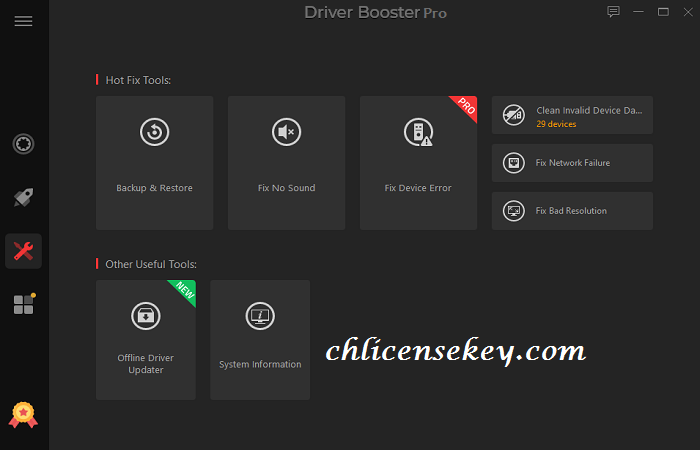Open Offline Driver Updater label
This screenshot has height=450, width=700.
pos(146,364)
